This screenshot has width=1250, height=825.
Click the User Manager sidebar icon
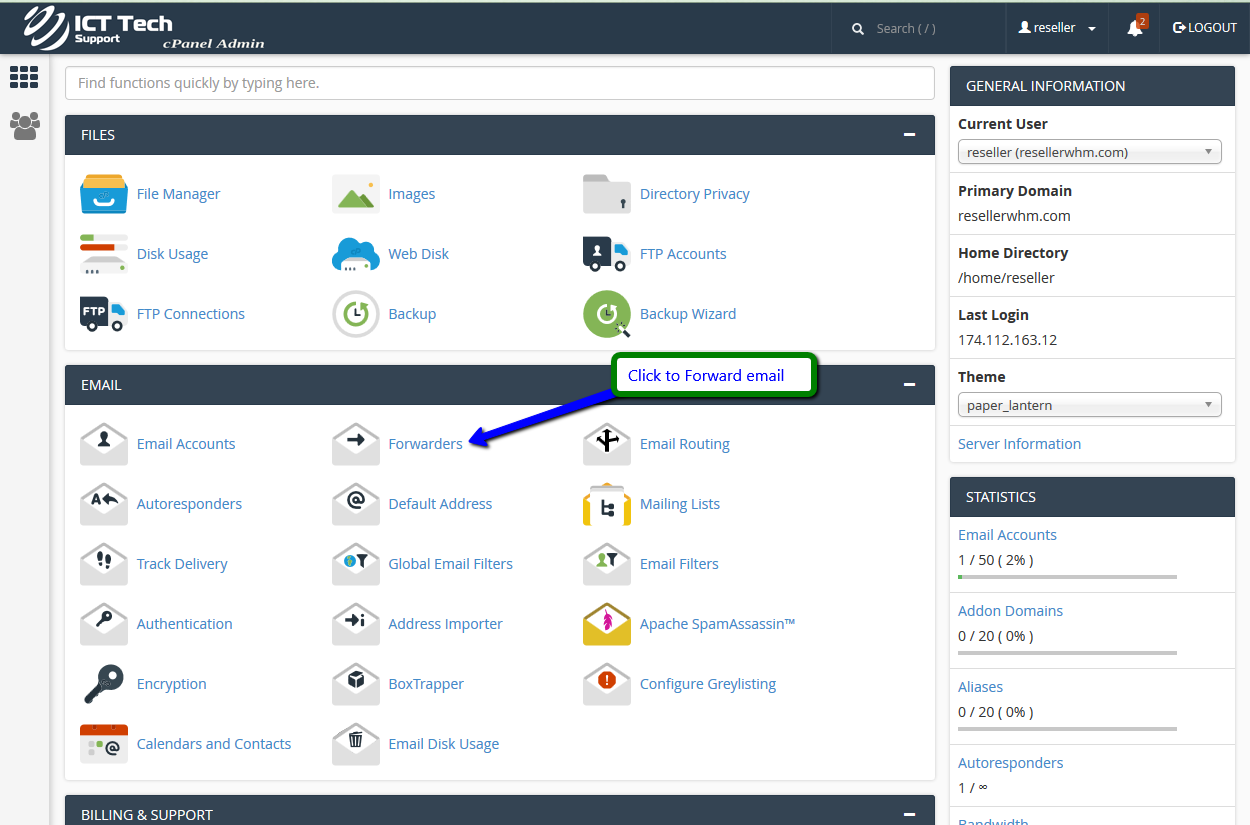[24, 125]
